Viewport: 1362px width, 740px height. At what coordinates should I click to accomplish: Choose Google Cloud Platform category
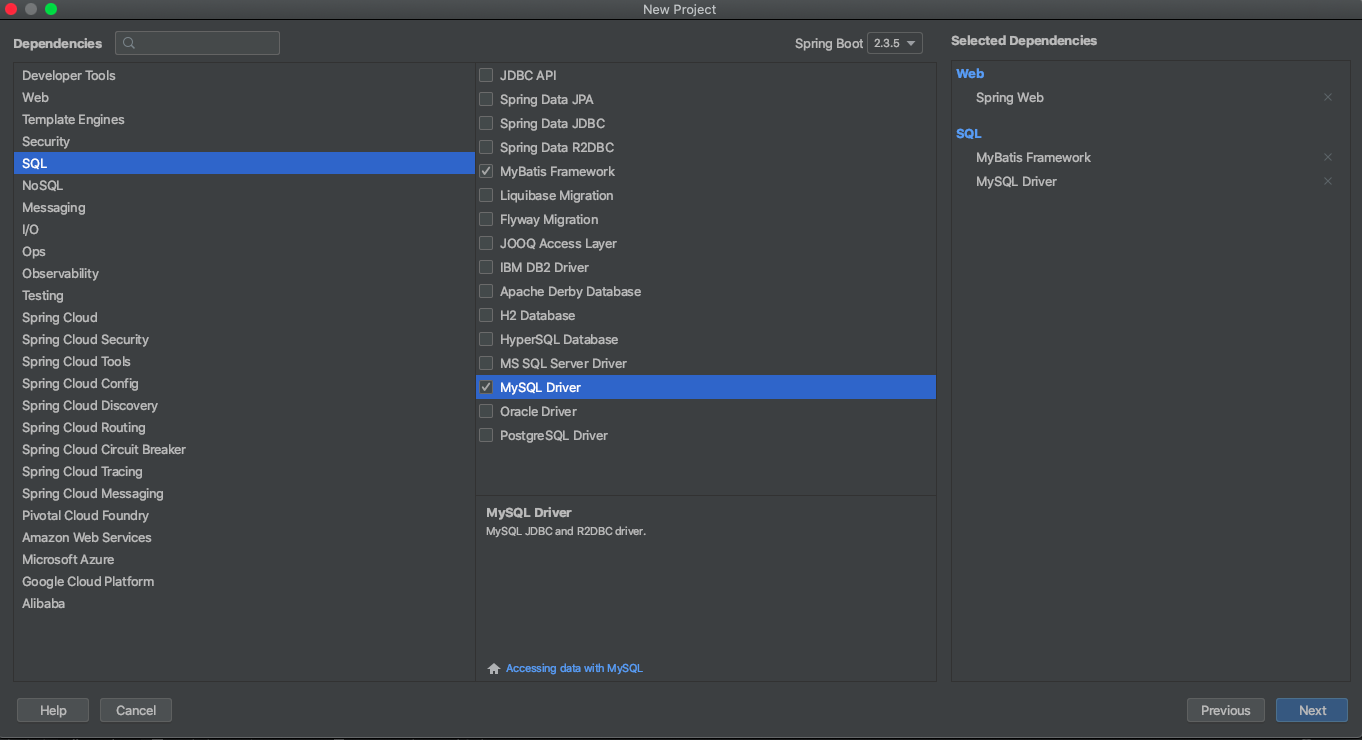[244, 582]
